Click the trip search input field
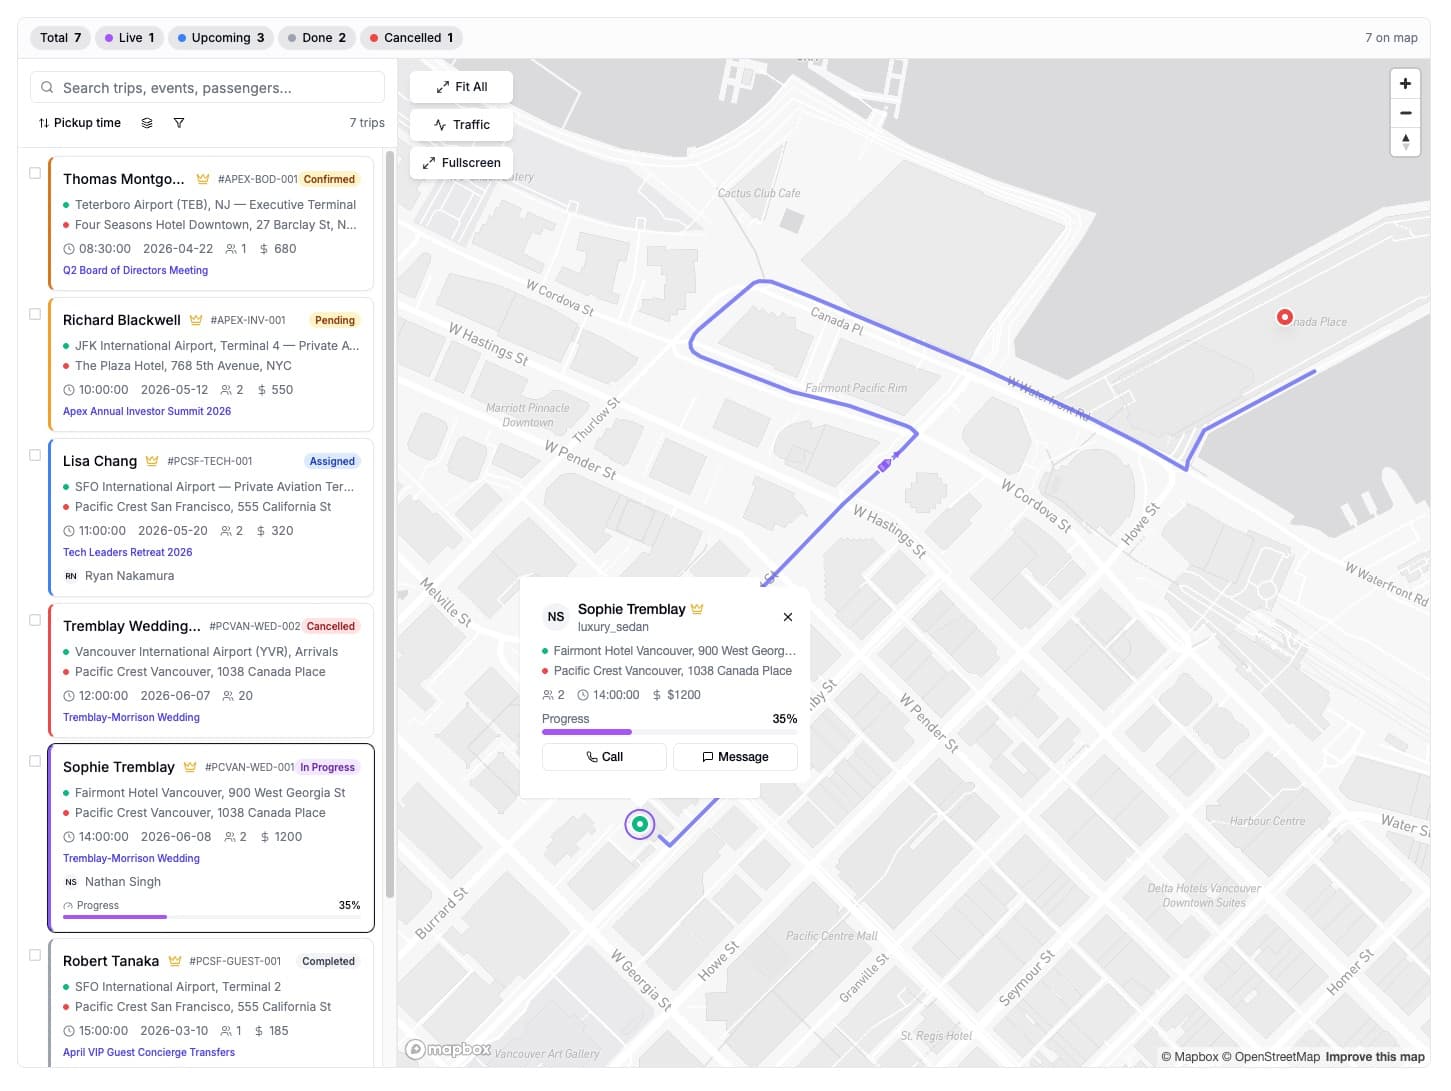Screen dimensions: 1451x1091 tap(207, 87)
